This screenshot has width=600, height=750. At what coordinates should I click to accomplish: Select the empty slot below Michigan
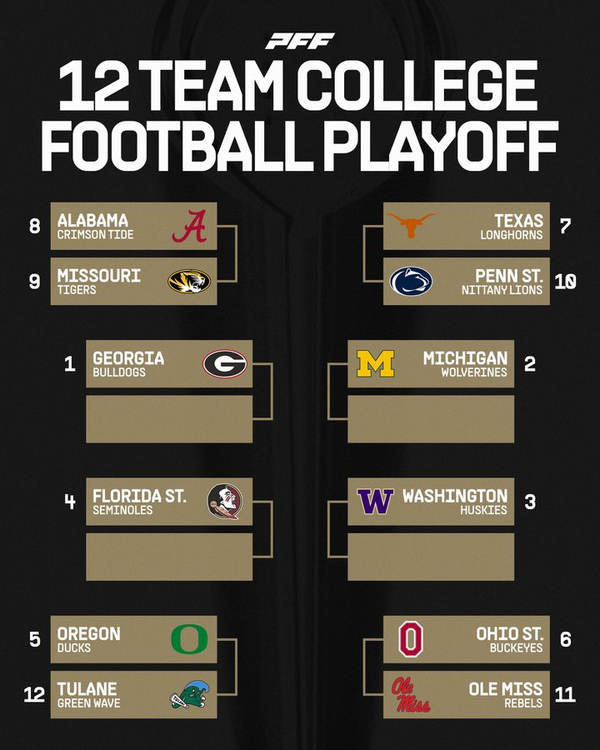[x=430, y=419]
